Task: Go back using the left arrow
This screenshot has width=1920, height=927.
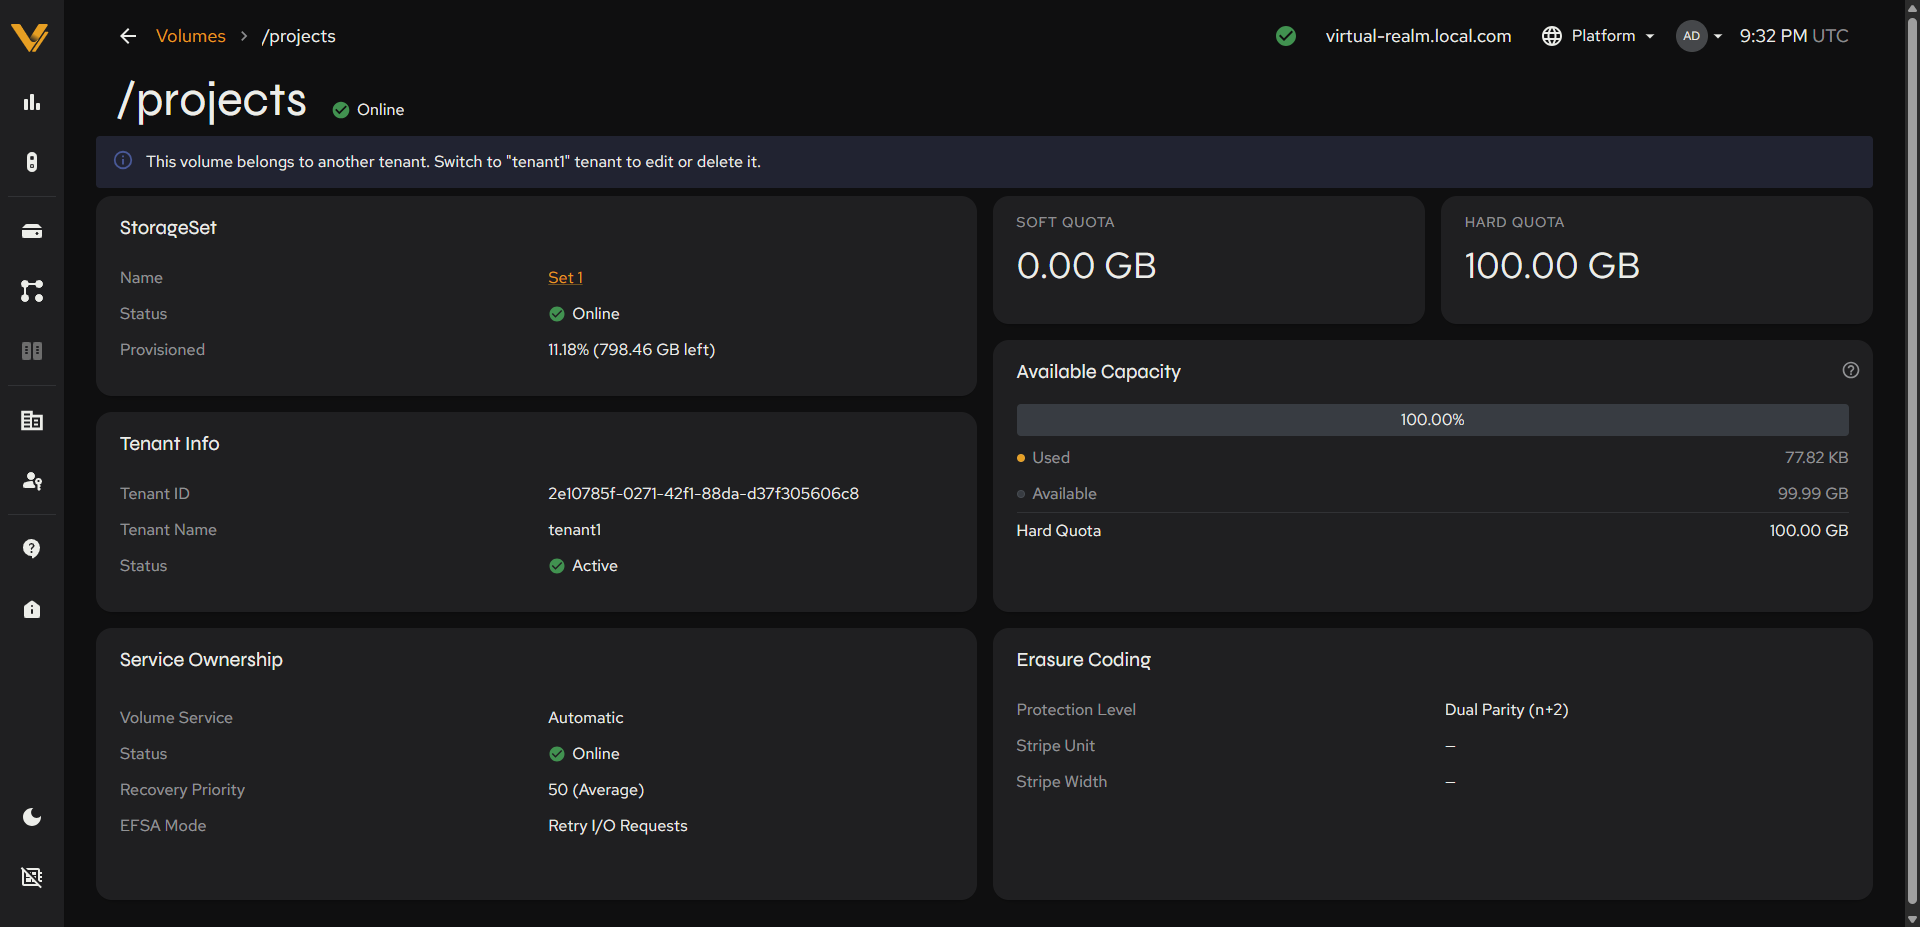Action: click(128, 36)
